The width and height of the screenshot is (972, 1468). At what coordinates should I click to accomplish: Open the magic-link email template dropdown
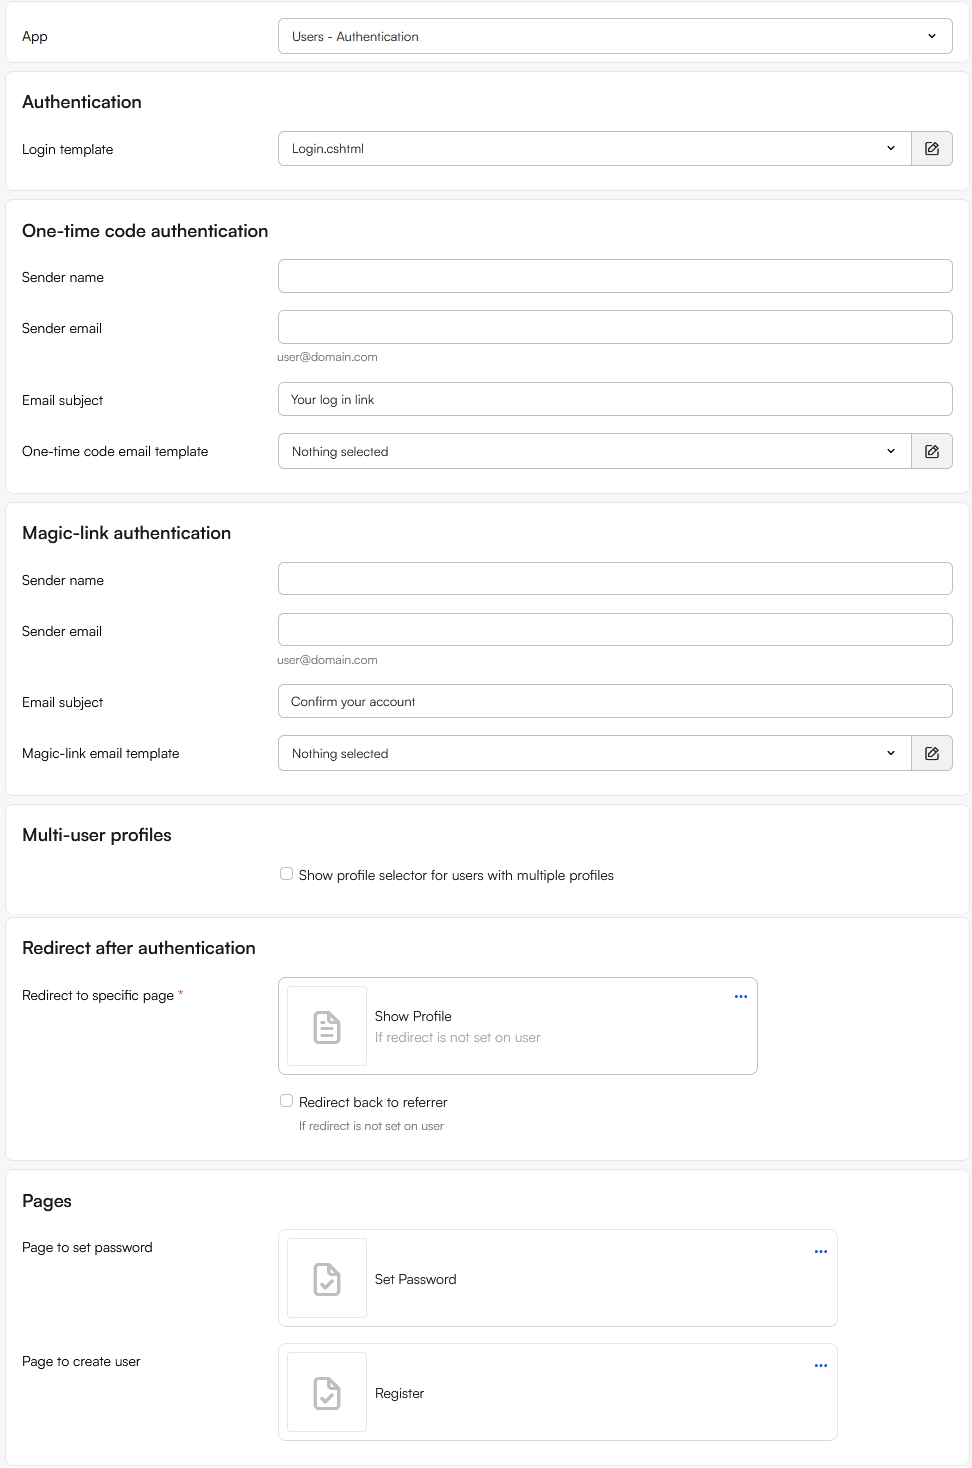[592, 753]
